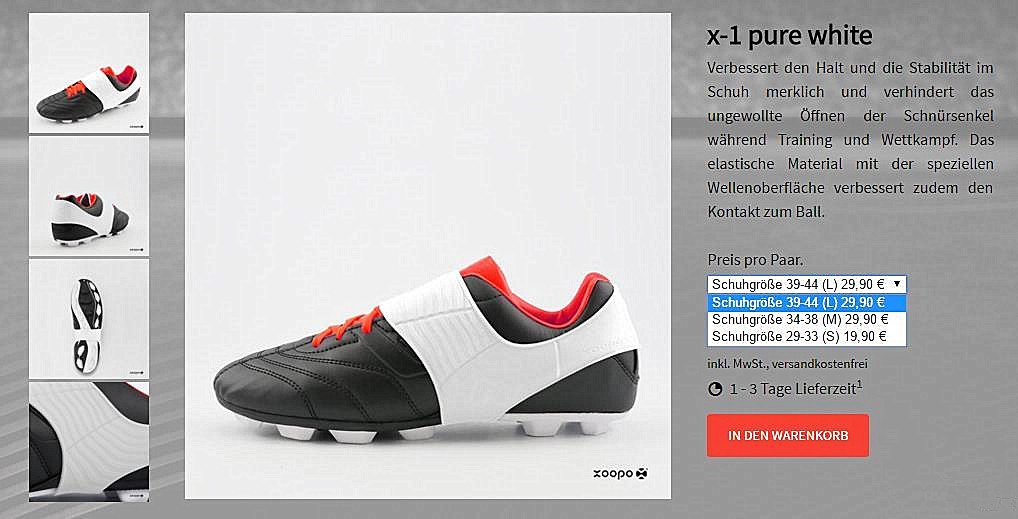Click the IN DEN WARENKORB button
The height and width of the screenshot is (519, 1018).
click(788, 435)
